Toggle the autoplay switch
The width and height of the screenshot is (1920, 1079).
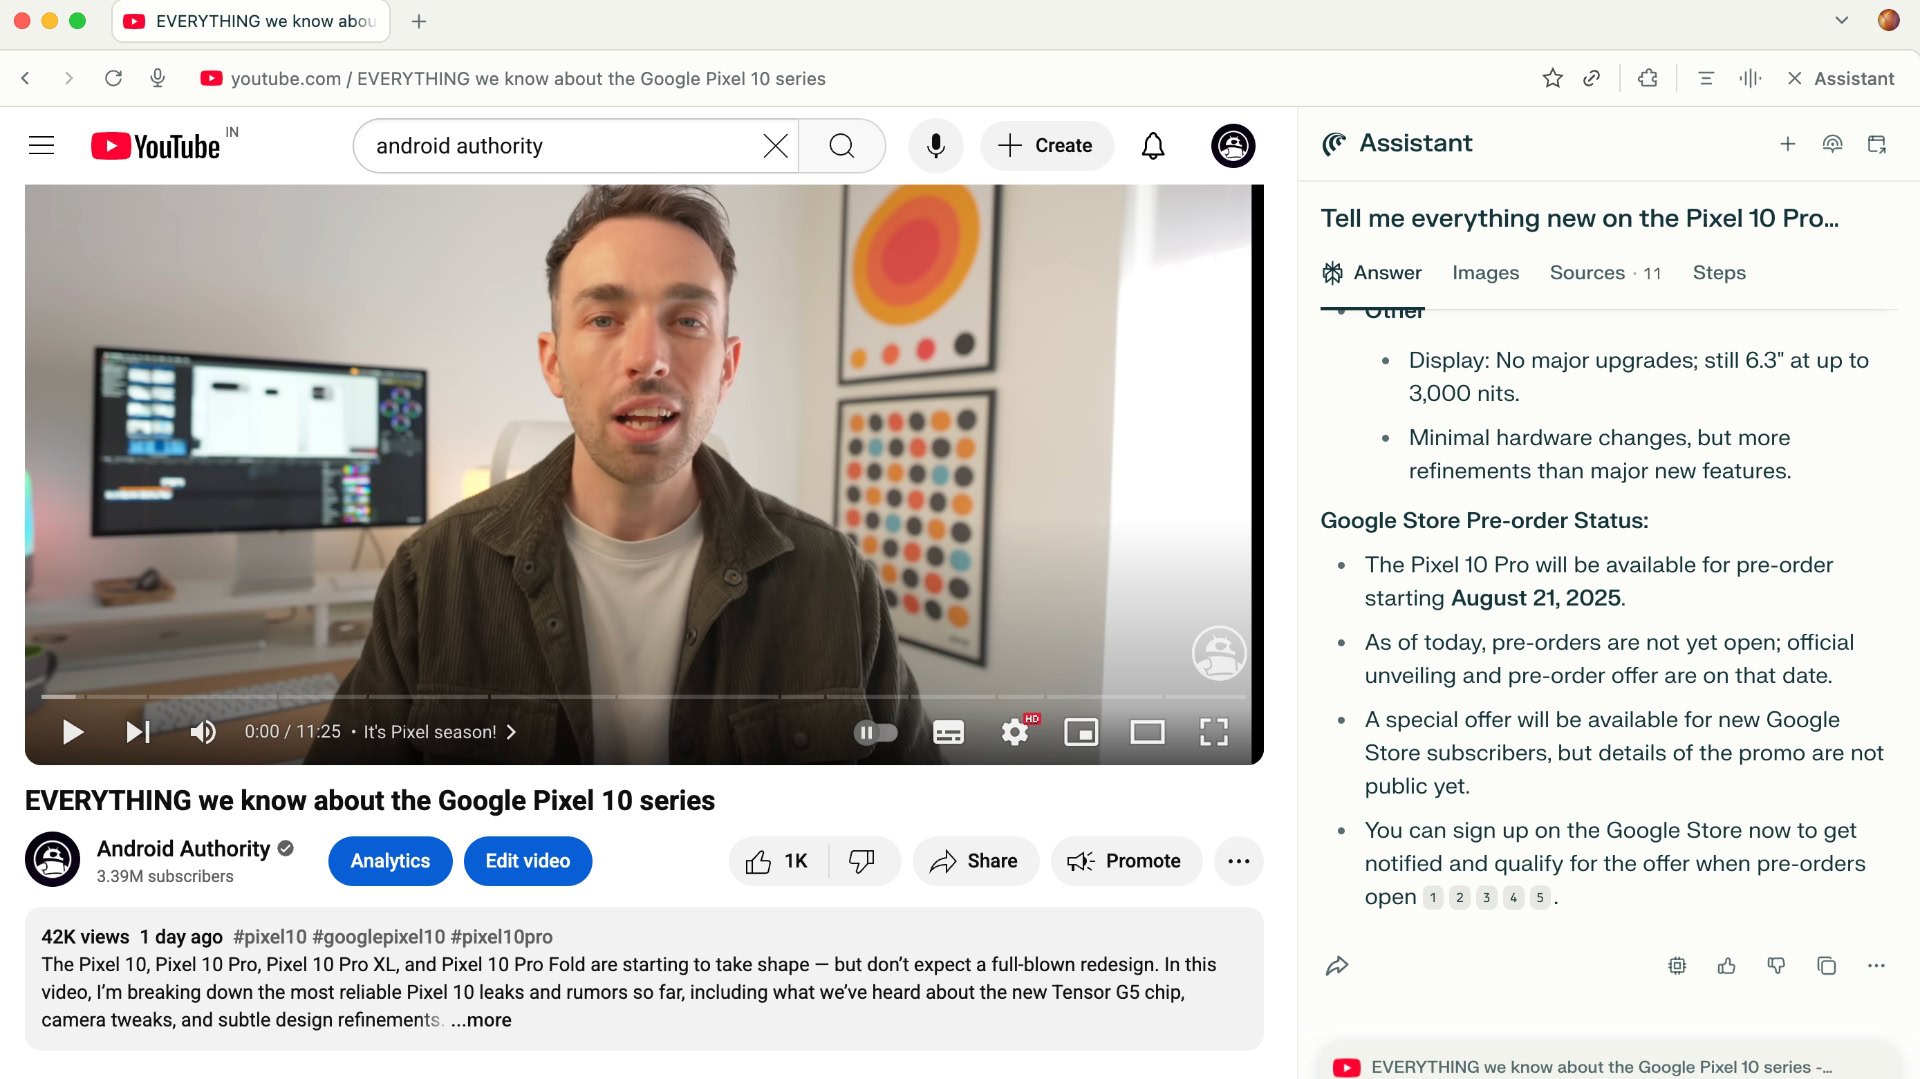[875, 732]
